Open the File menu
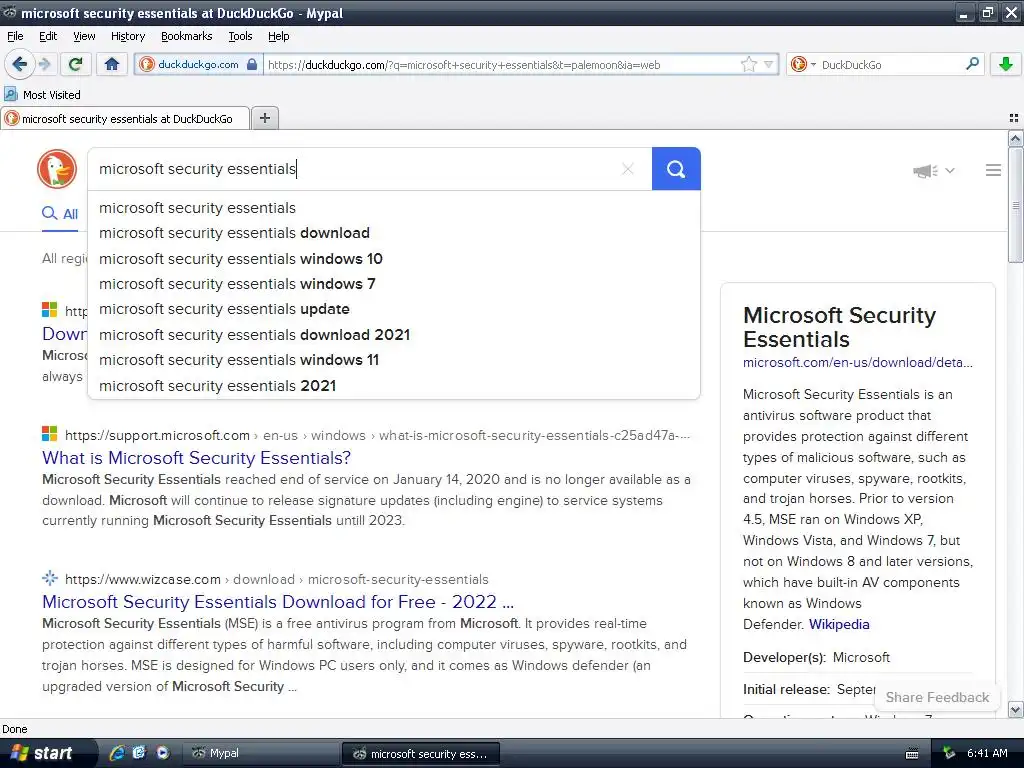1024x768 pixels. pyautogui.click(x=15, y=36)
